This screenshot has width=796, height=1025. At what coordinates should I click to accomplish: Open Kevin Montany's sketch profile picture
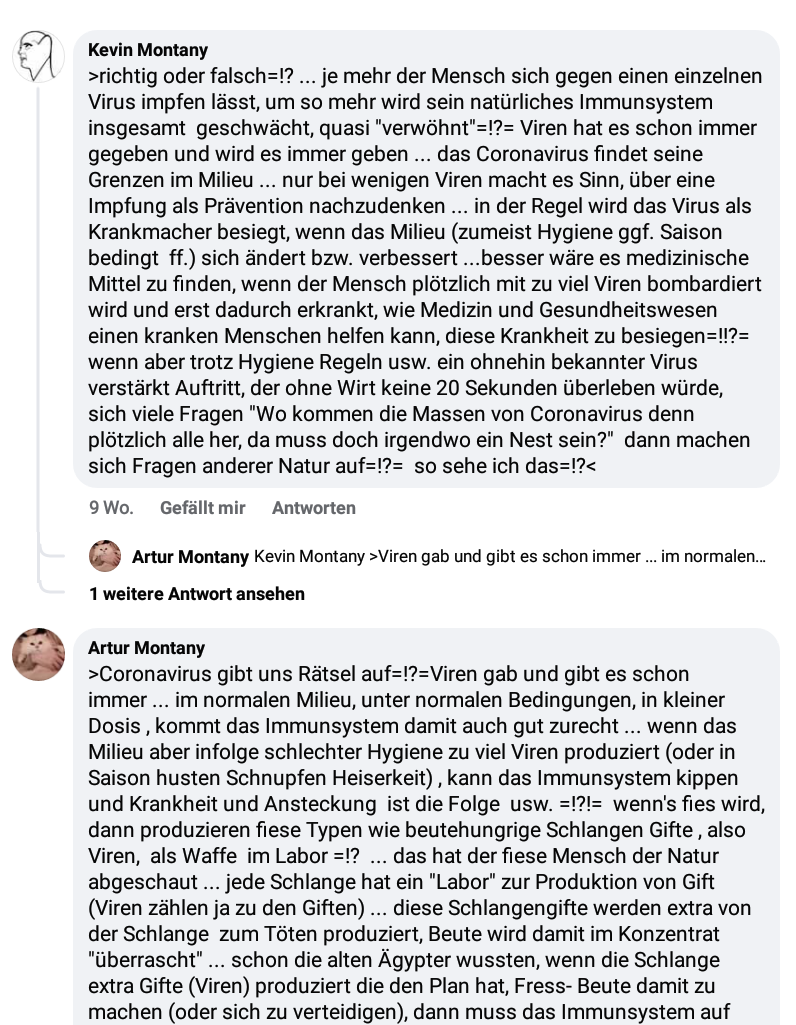[39, 56]
